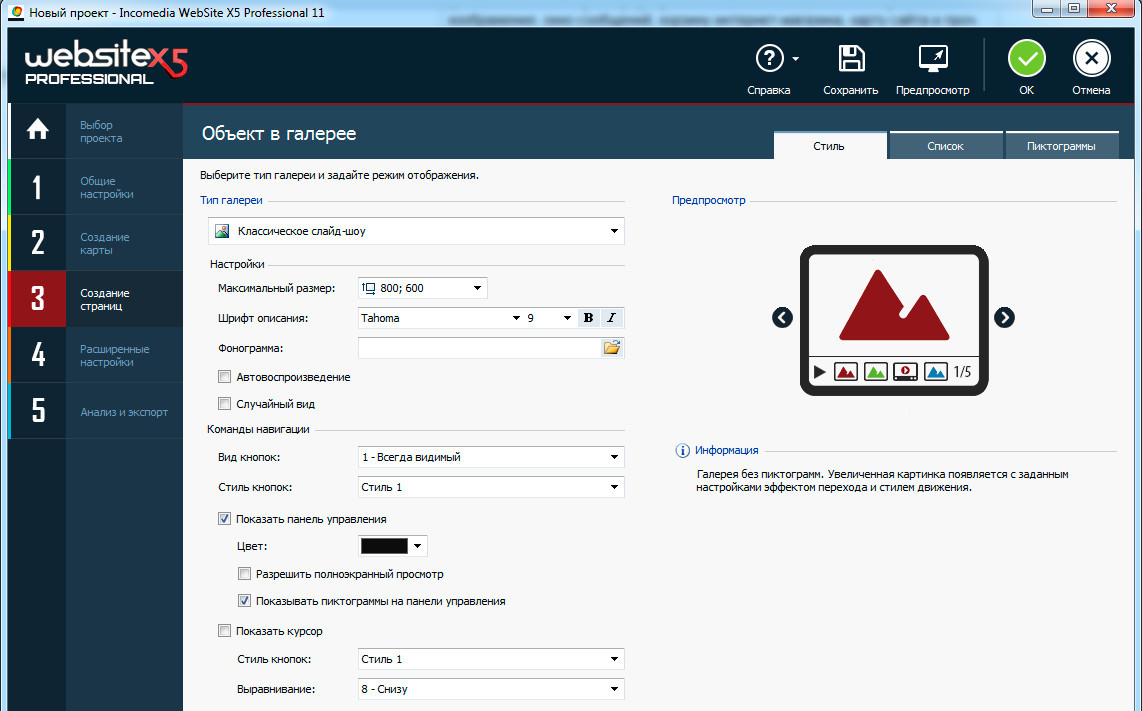
Task: Click the Сохранить floppy disk icon
Action: pos(851,59)
